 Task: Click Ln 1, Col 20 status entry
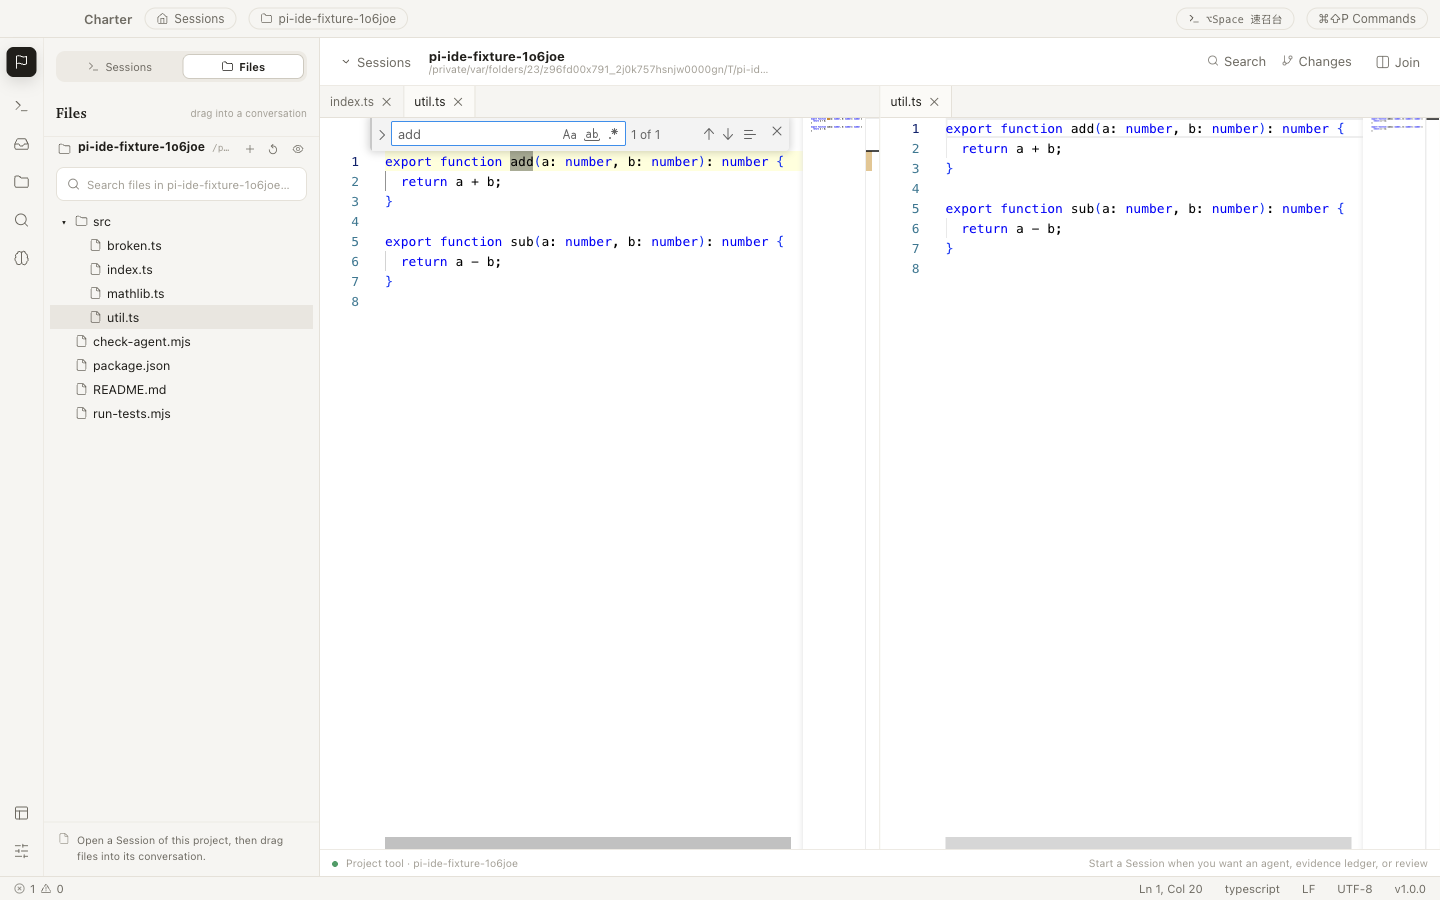point(1170,889)
